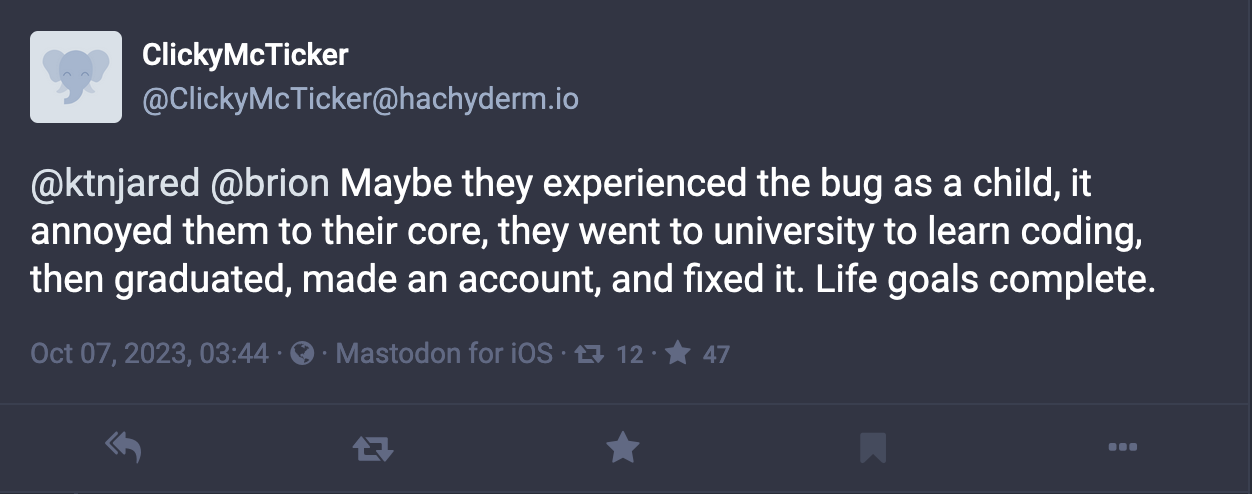Favourite the post with the star button
Image resolution: width=1252 pixels, height=494 pixels.
click(623, 448)
